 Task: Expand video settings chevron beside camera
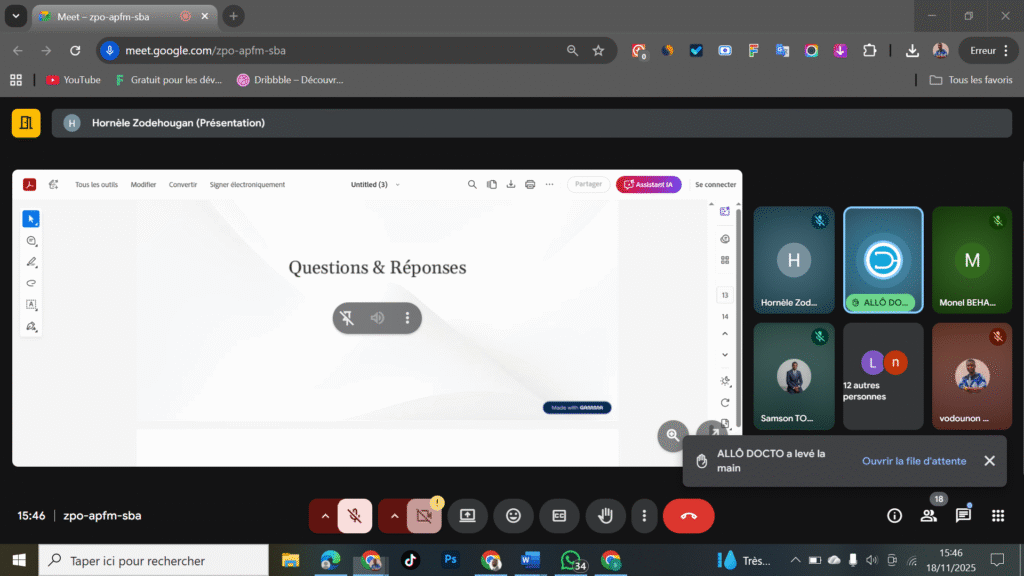point(394,516)
